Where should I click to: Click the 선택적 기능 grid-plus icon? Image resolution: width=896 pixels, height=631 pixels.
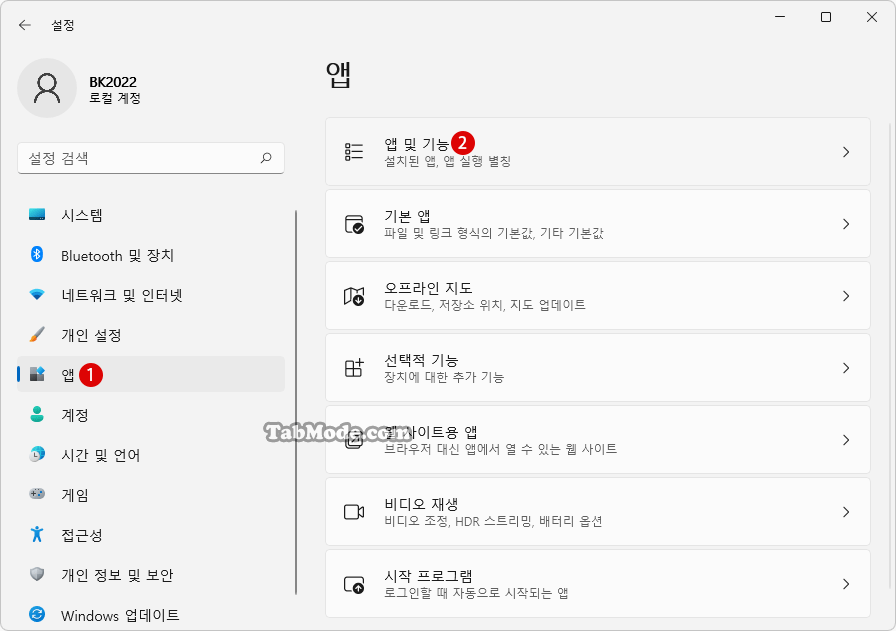point(354,368)
